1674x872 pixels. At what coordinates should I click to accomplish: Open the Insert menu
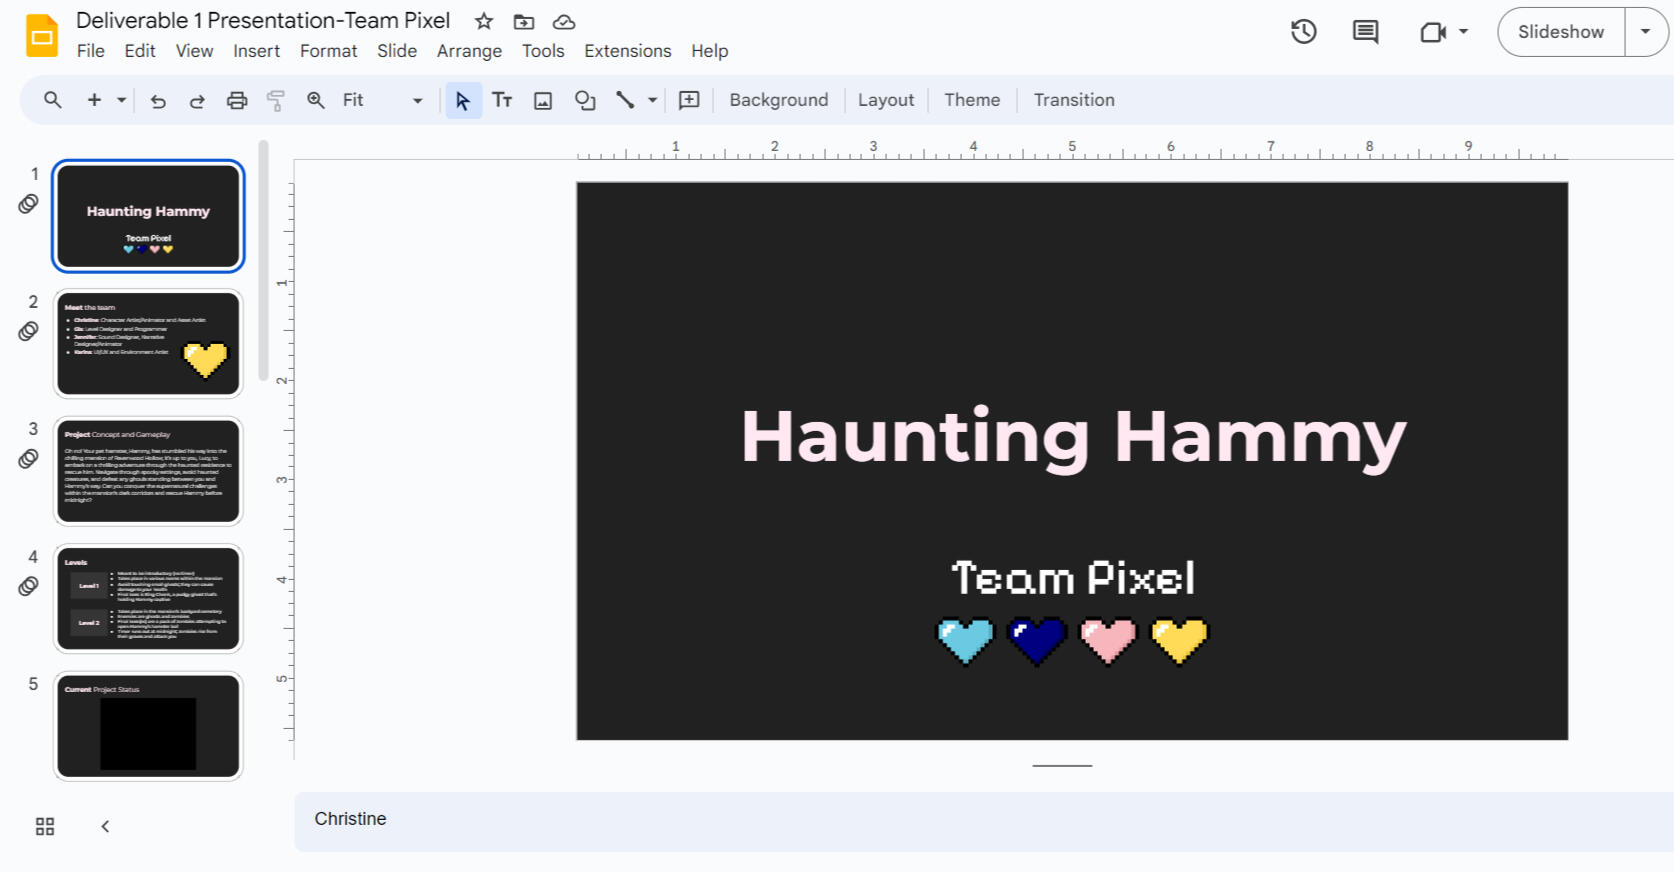coord(256,51)
